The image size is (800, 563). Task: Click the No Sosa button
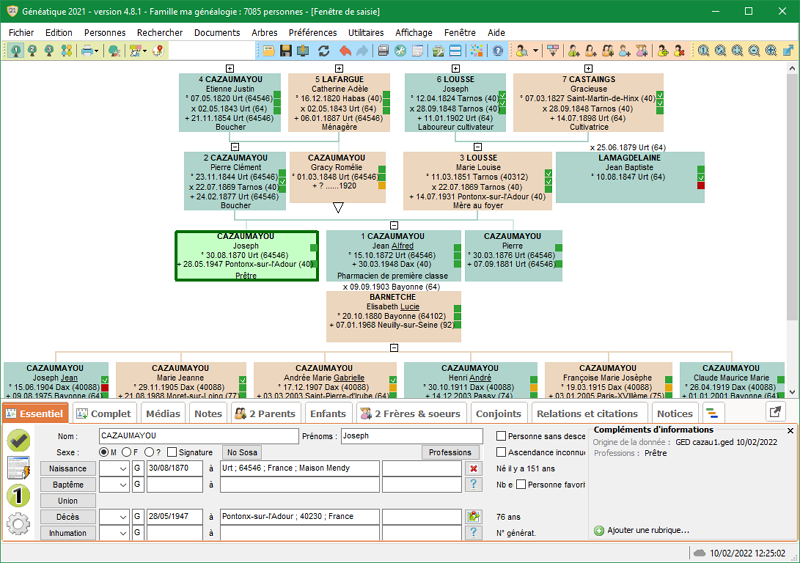click(242, 452)
